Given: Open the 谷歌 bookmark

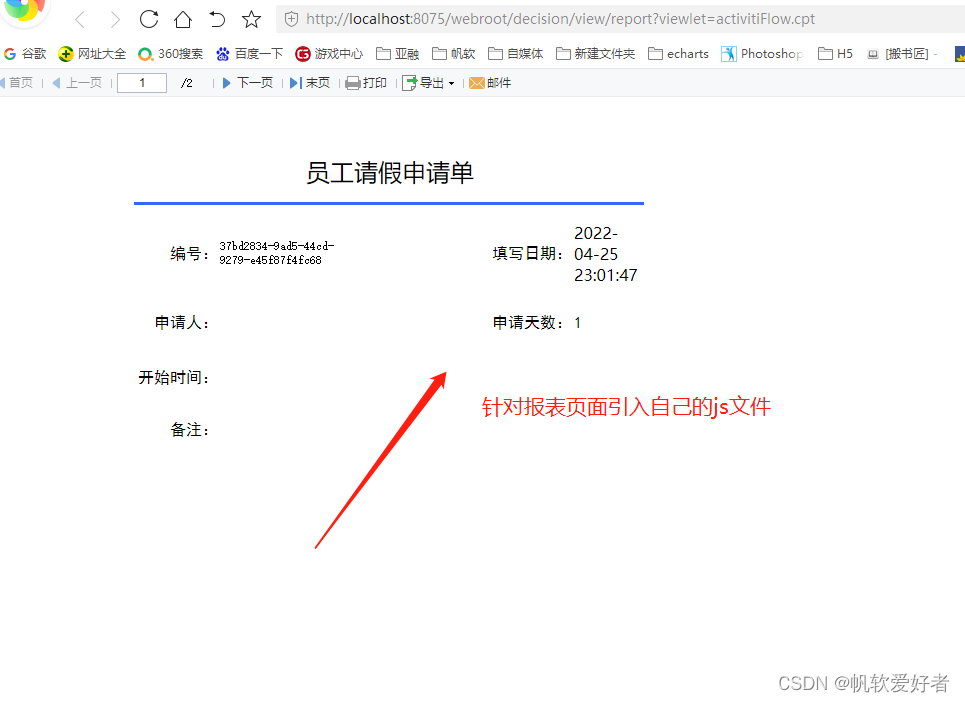Looking at the screenshot, I should coord(25,54).
